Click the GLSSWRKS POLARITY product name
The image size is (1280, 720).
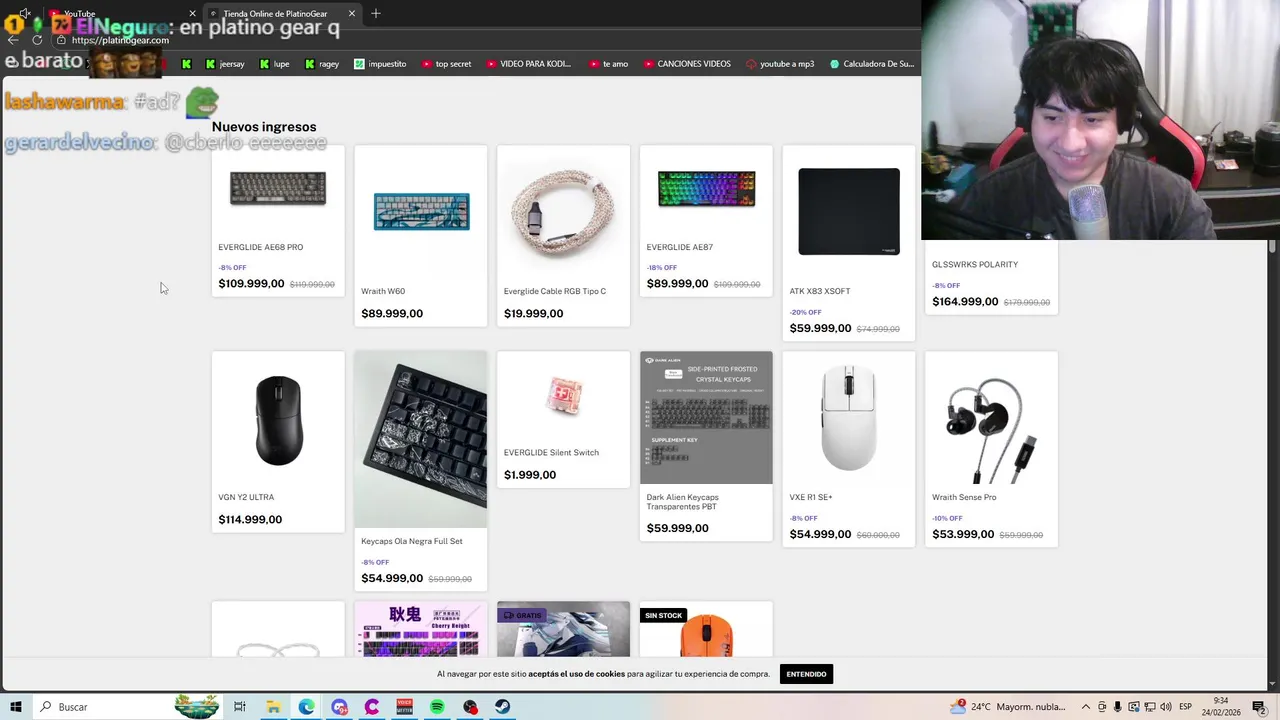click(975, 264)
